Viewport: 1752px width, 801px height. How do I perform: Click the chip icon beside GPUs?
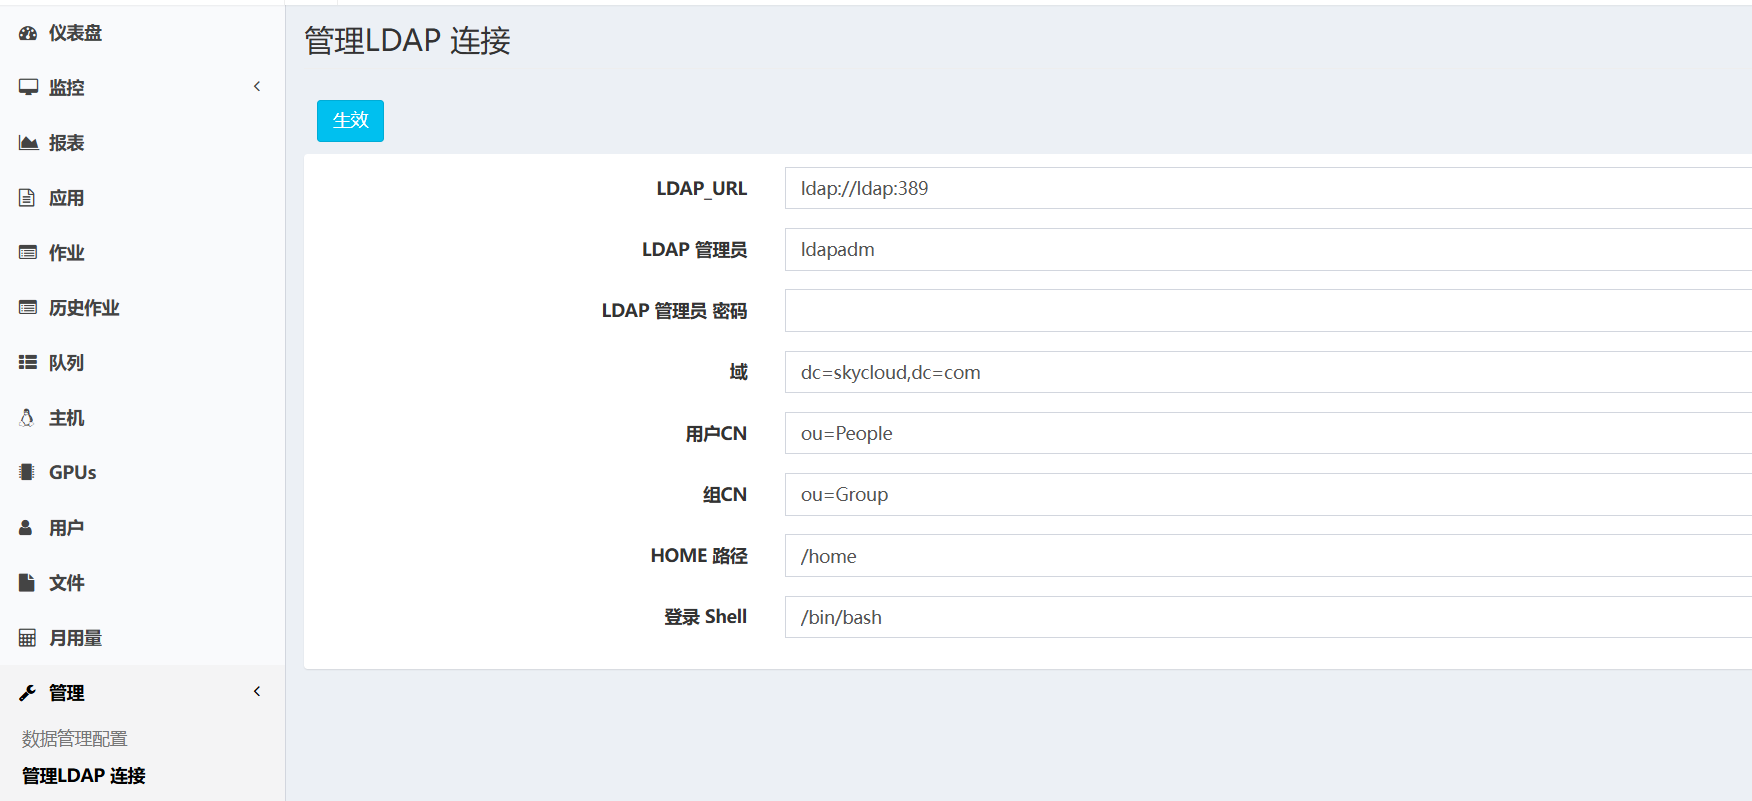pos(27,473)
